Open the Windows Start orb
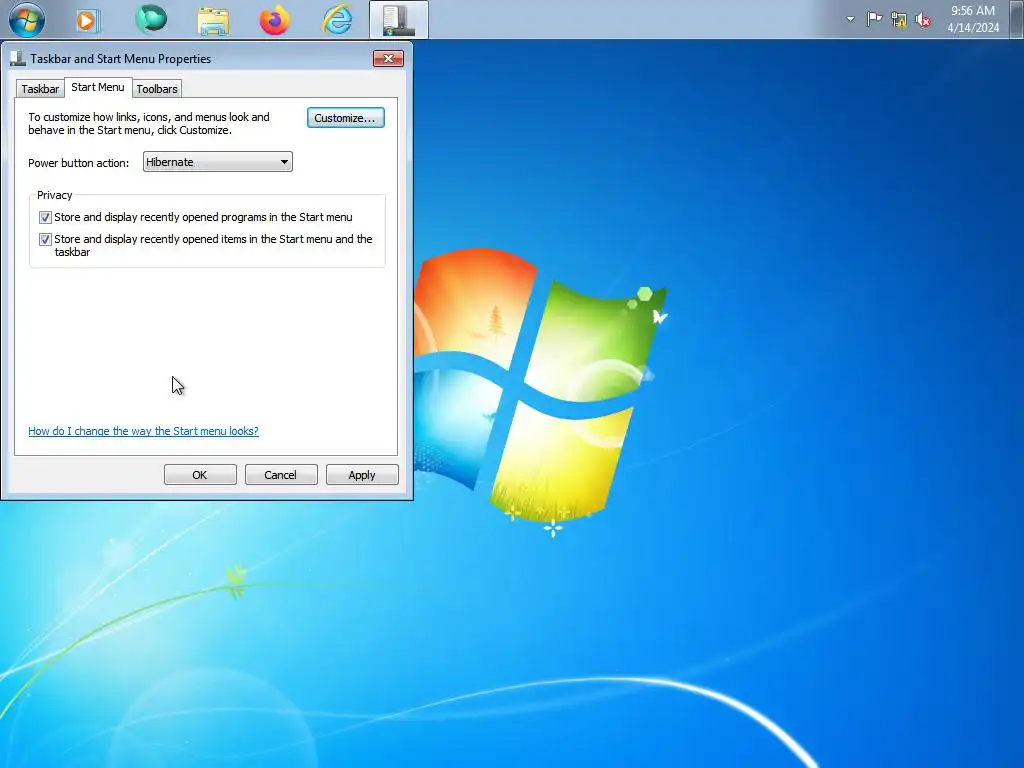This screenshot has width=1024, height=768. tap(27, 20)
